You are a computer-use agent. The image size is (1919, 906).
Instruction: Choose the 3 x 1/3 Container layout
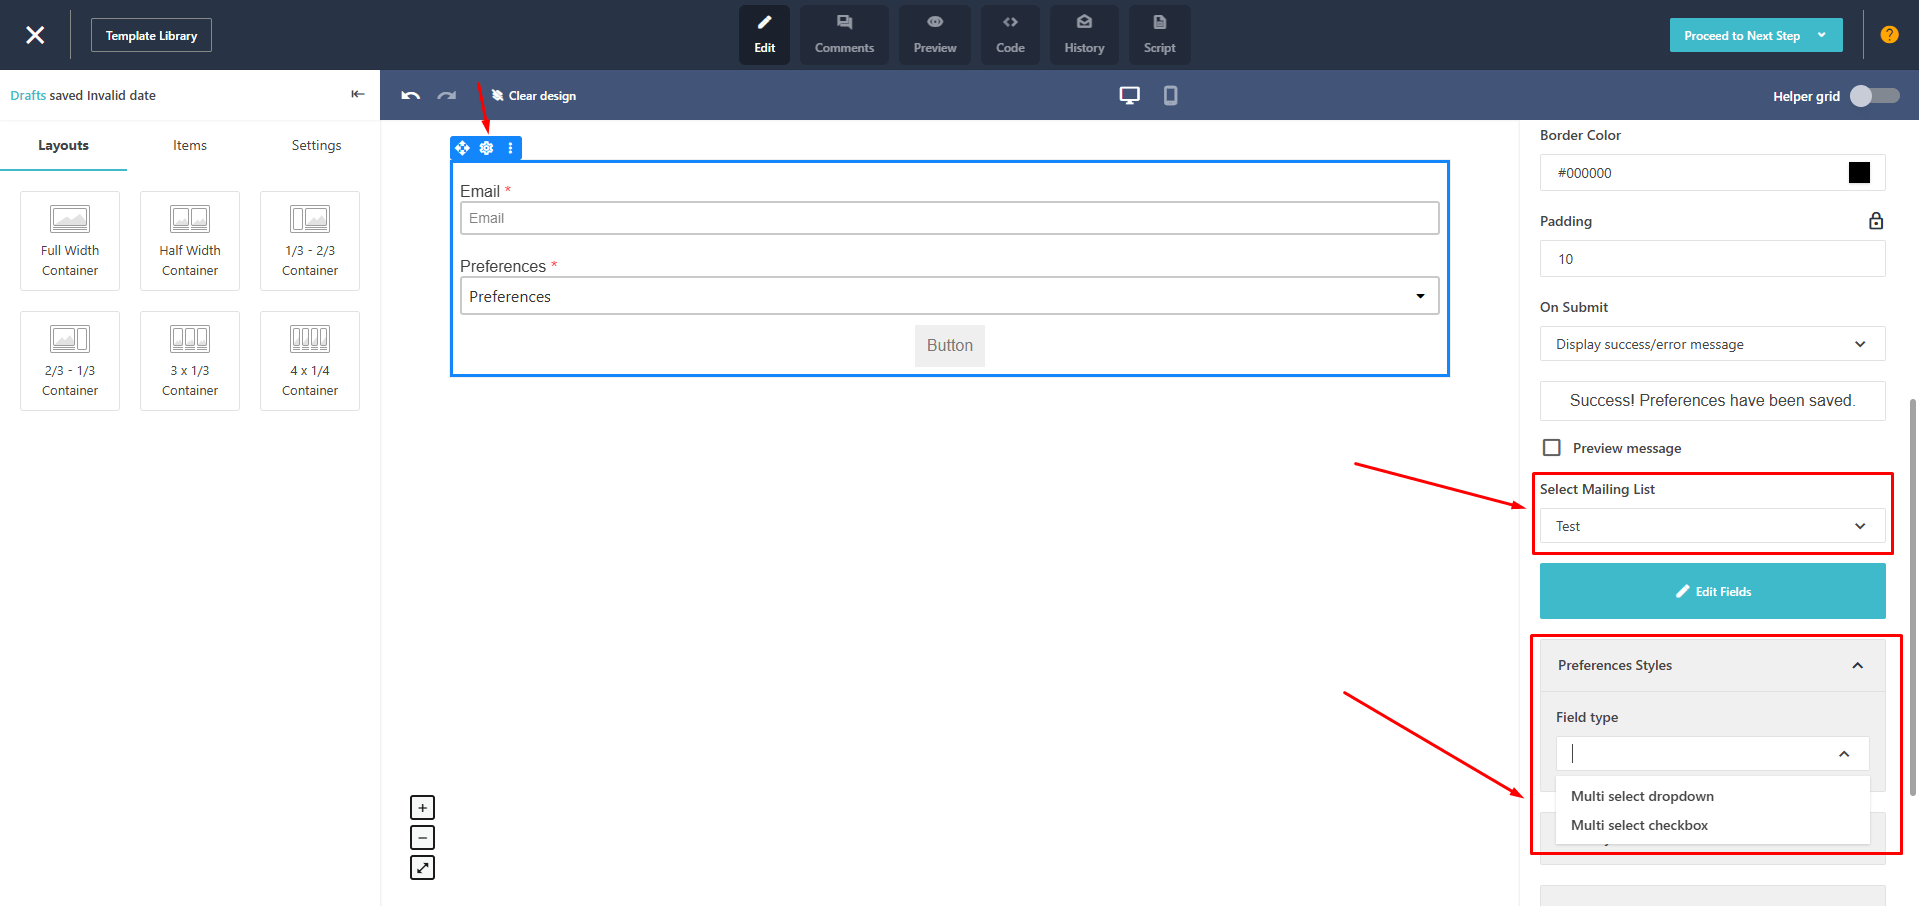[190, 361]
